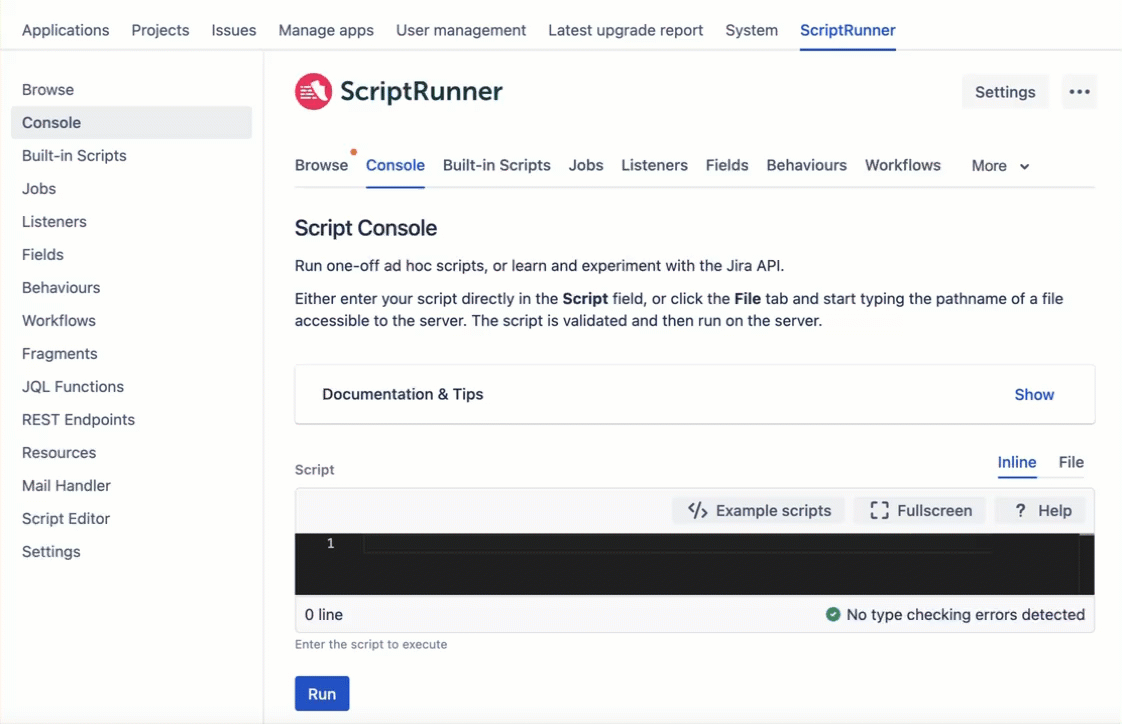Switch to the File script tab
Viewport: 1122px width, 724px height.
(x=1070, y=462)
